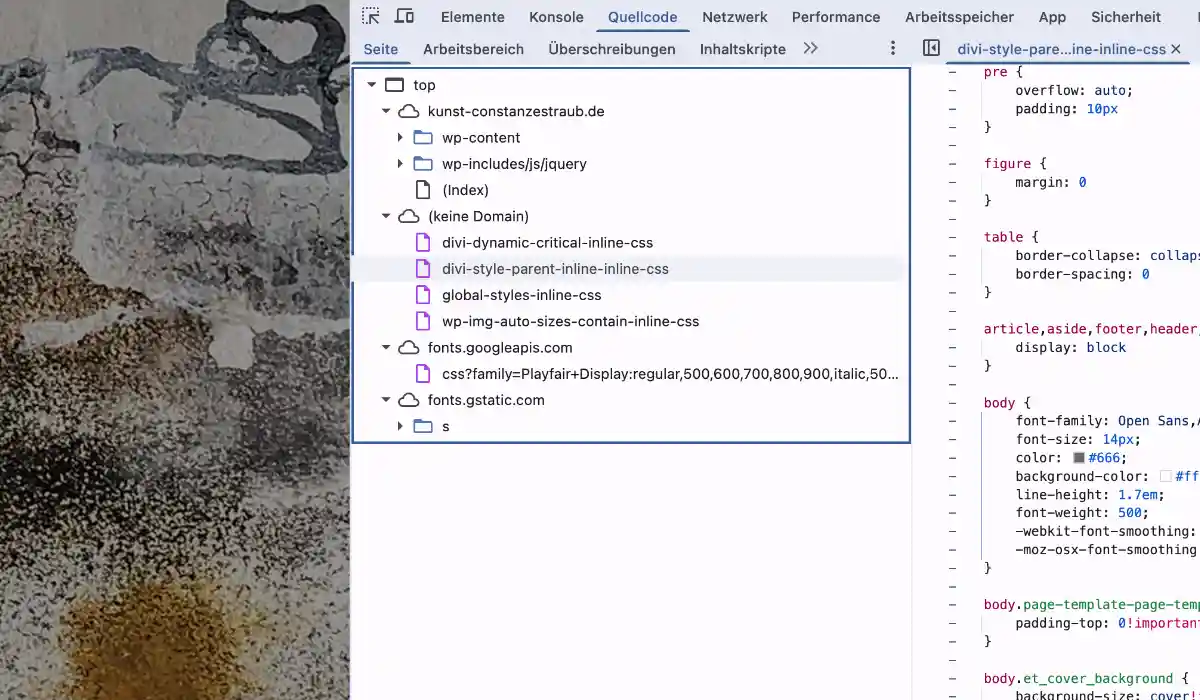Select the divi-style-parent editor file tab

point(1062,49)
